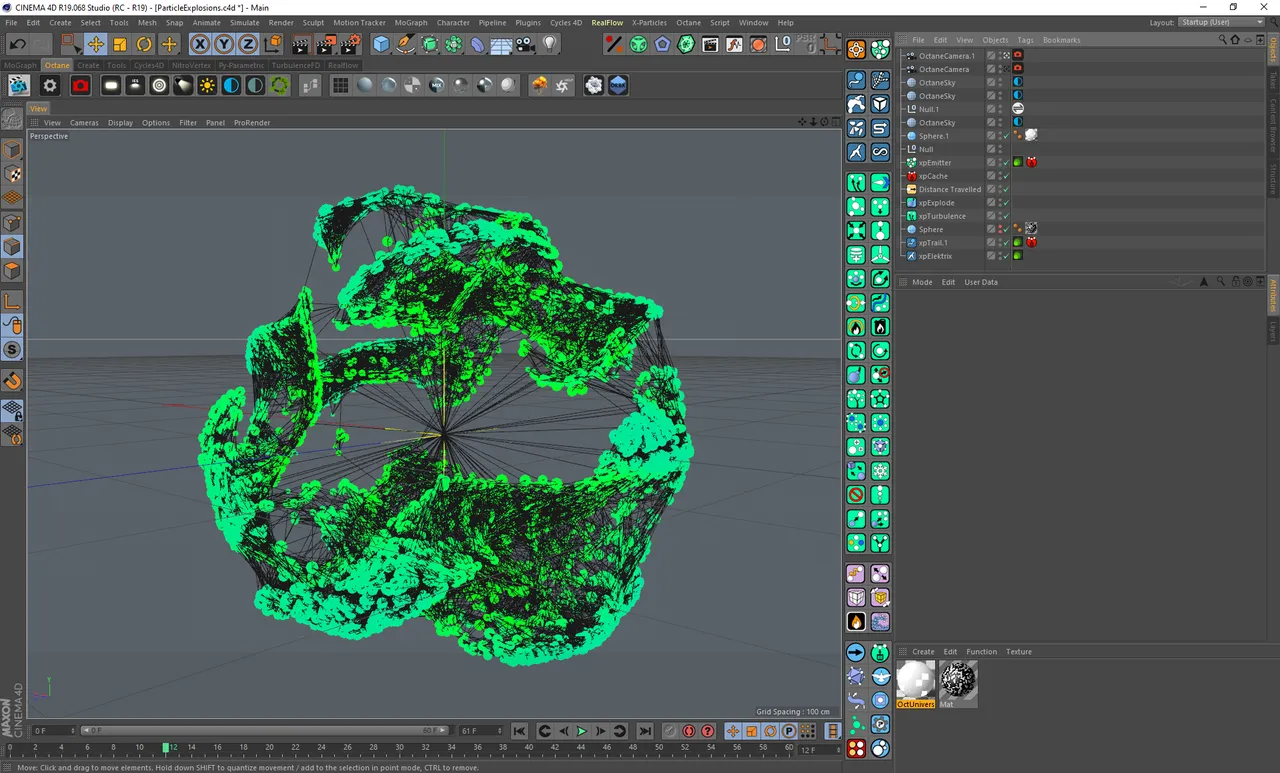Click the search magnifier in Object Manager
The height and width of the screenshot is (773, 1280).
(1222, 40)
